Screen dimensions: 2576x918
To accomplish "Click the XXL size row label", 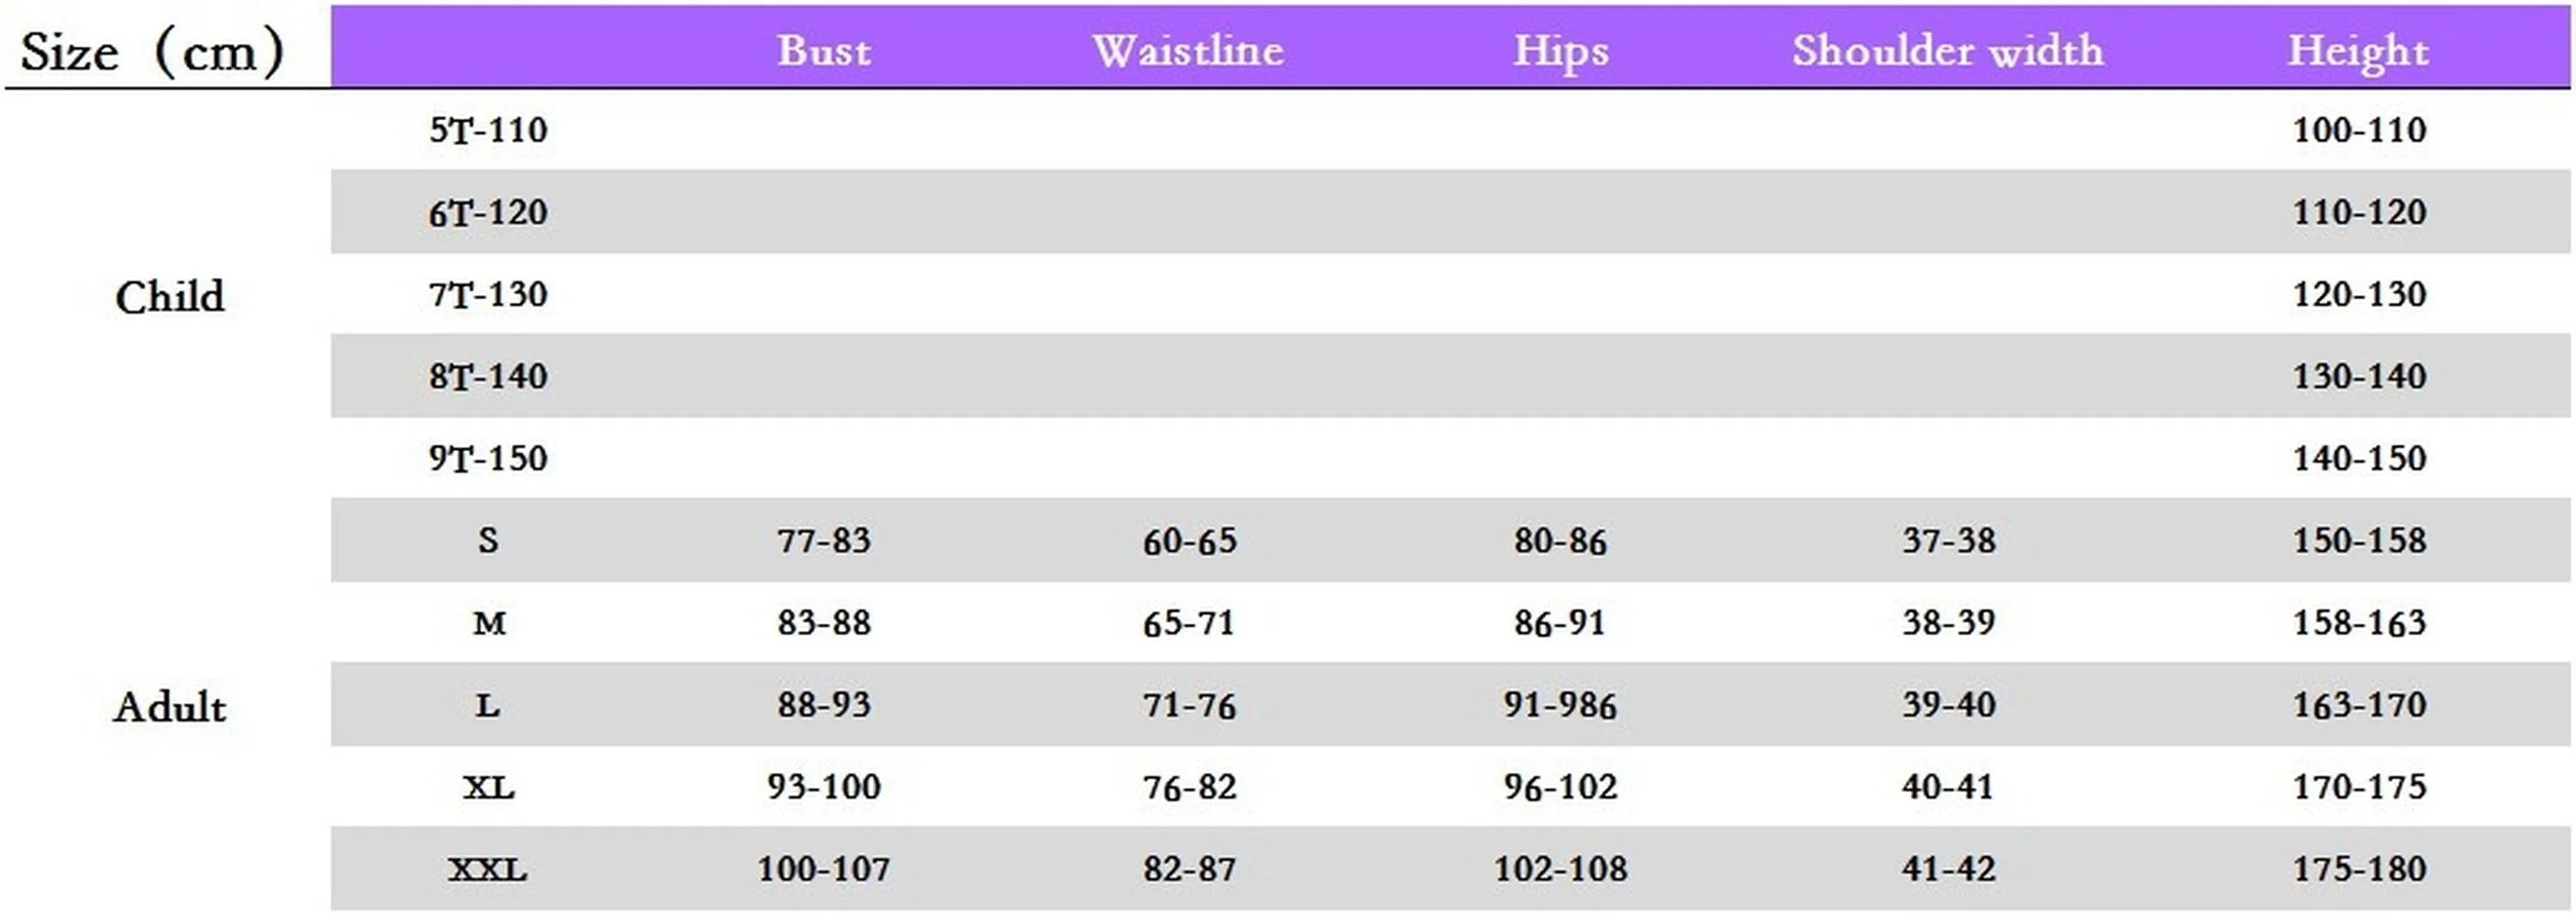I will click(x=487, y=869).
